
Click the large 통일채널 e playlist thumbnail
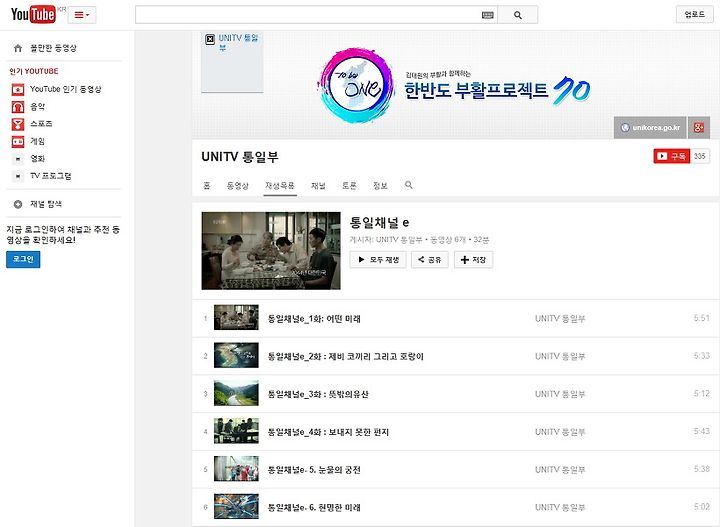(271, 251)
